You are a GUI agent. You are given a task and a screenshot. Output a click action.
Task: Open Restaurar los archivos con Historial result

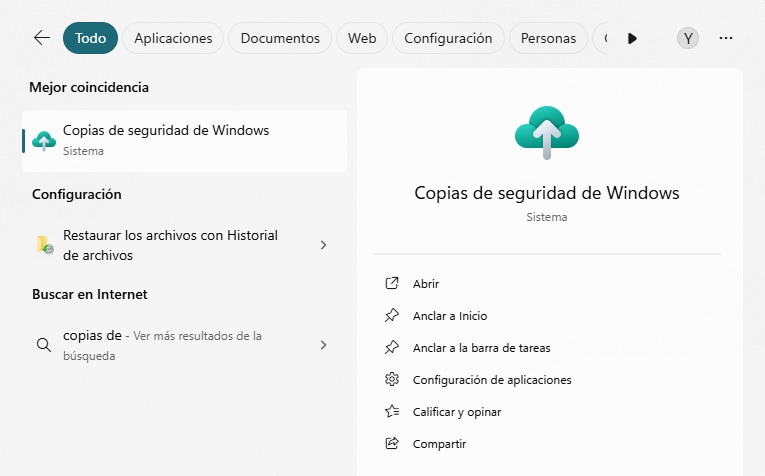coord(184,245)
